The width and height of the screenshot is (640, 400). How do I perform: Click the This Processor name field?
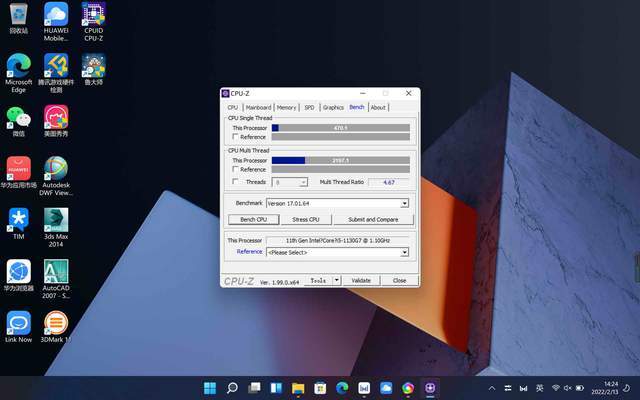338,240
